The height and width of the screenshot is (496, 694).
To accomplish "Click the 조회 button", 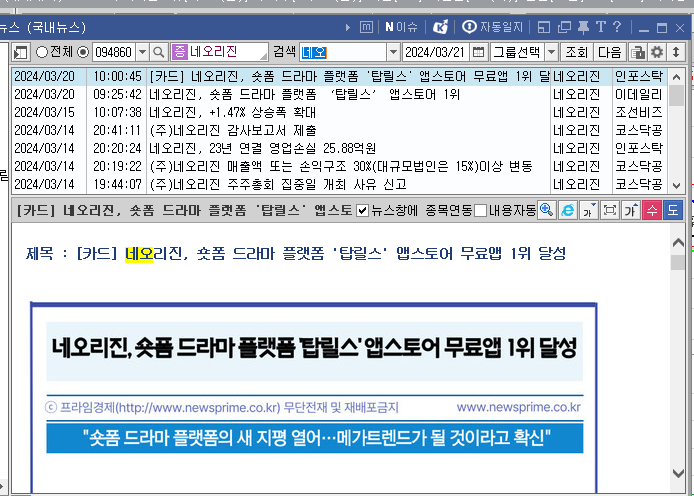I will pyautogui.click(x=576, y=52).
